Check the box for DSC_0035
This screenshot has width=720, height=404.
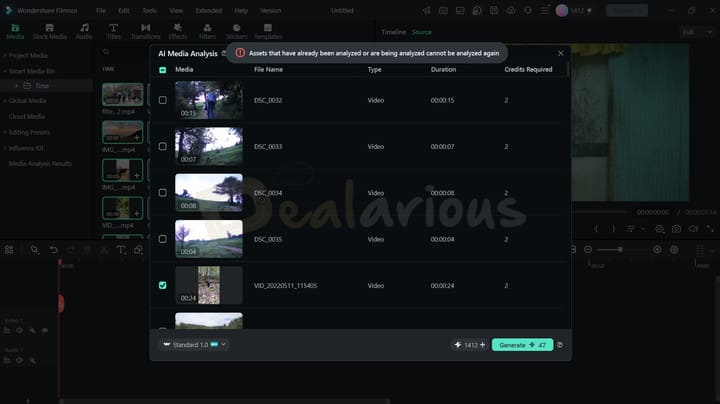(x=163, y=239)
